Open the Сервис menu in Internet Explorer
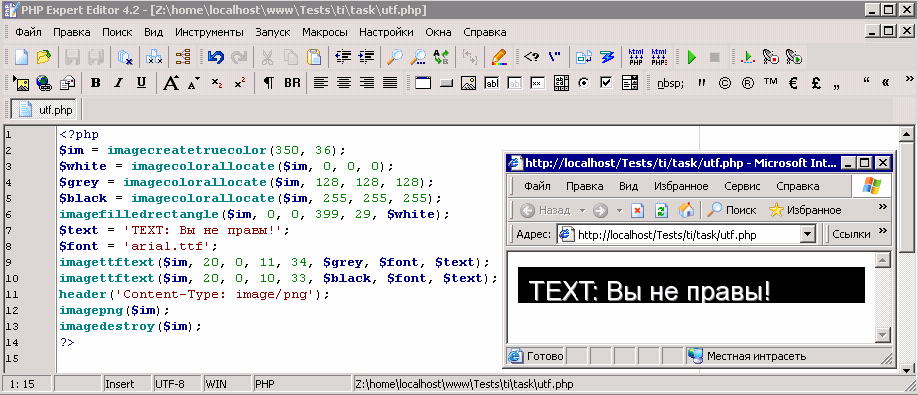 coord(742,187)
